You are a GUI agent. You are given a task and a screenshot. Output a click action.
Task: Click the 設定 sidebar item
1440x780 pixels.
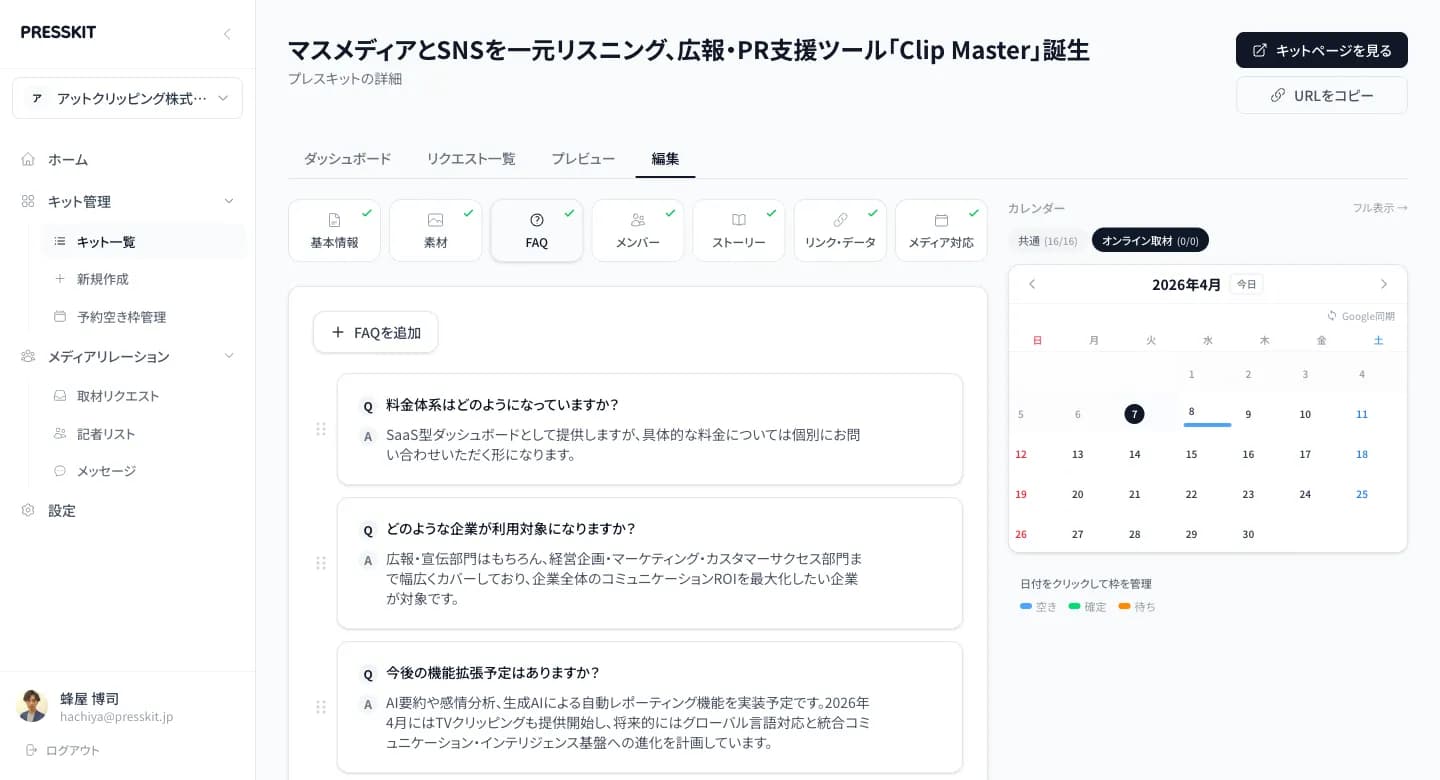tap(127, 510)
